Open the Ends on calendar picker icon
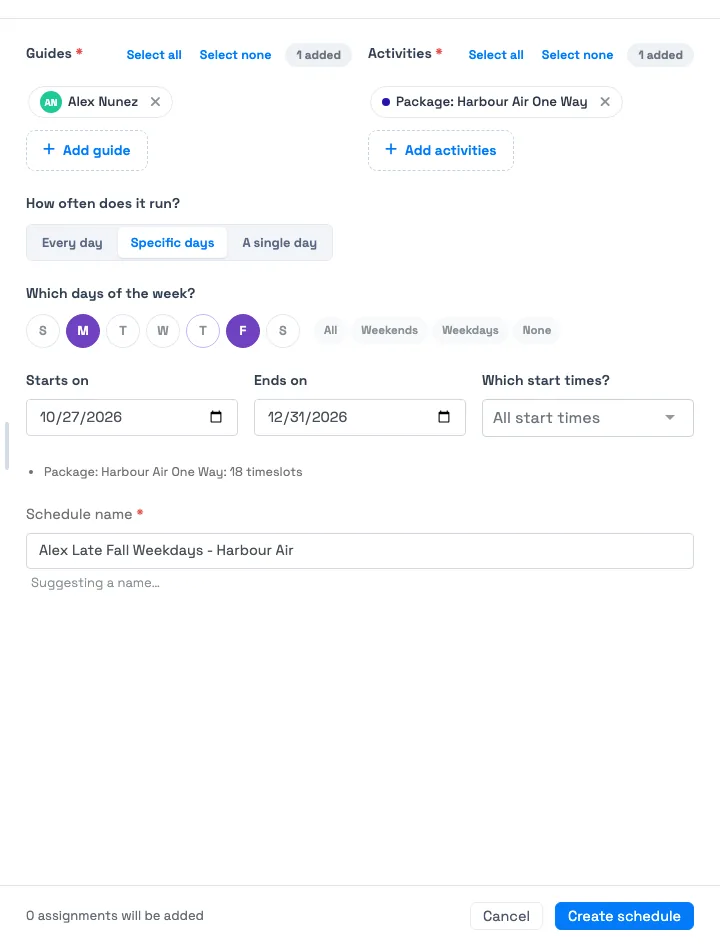The image size is (720, 946). [444, 417]
